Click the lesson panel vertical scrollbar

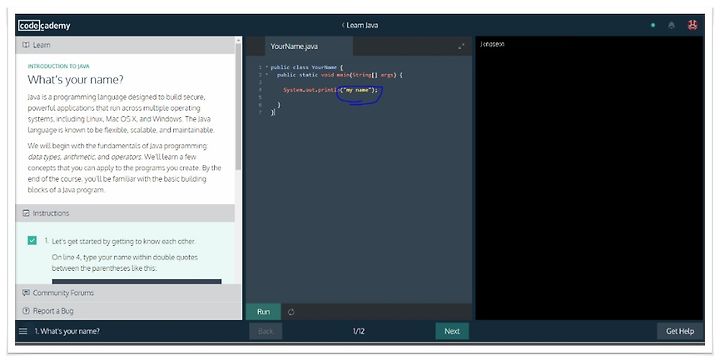click(238, 106)
